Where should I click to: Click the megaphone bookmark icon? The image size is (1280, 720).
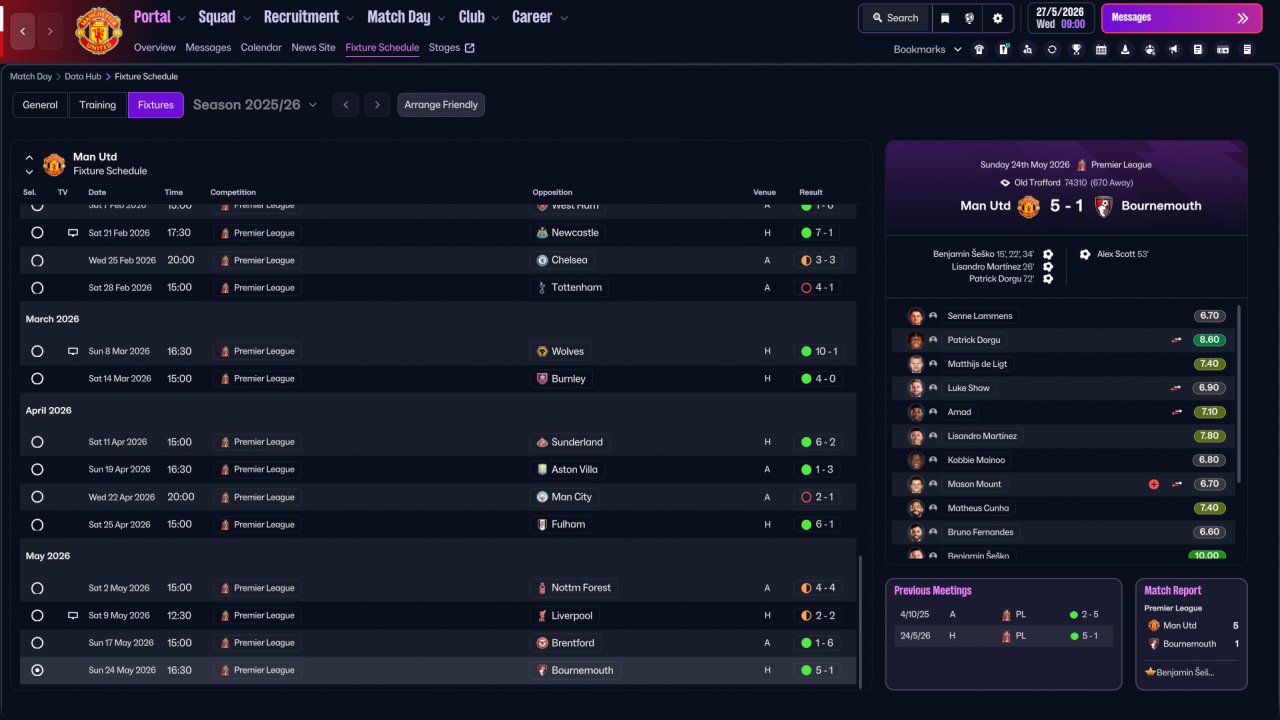pyautogui.click(x=1174, y=49)
